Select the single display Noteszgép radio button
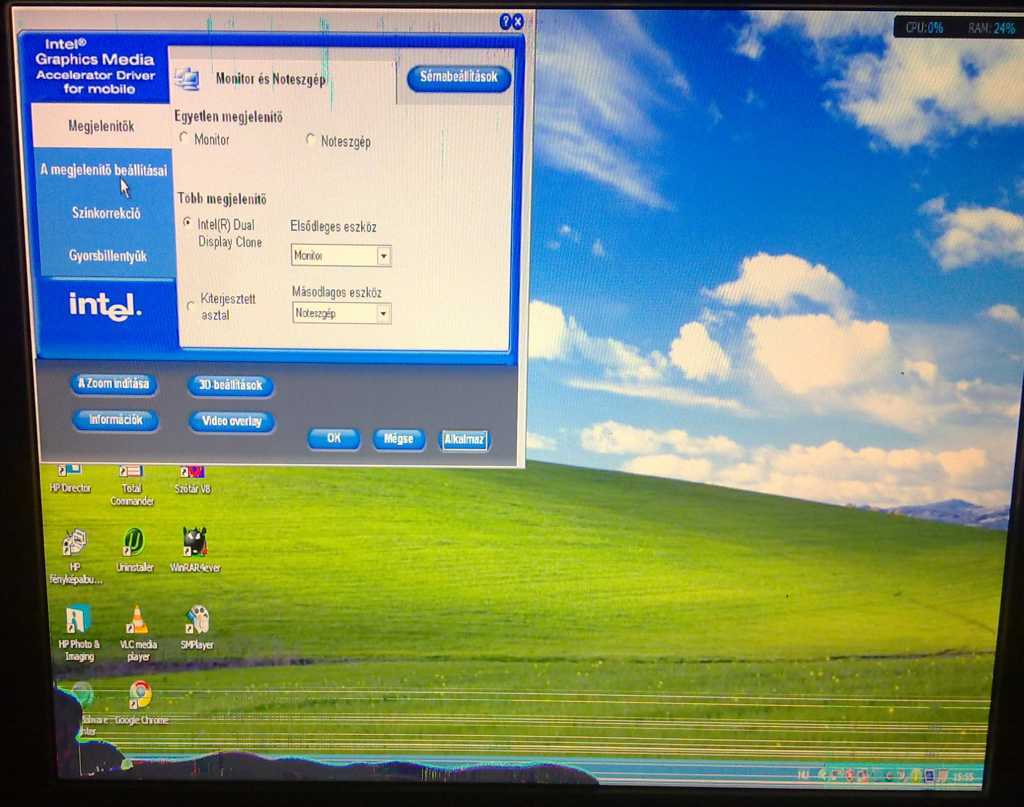 click(310, 140)
